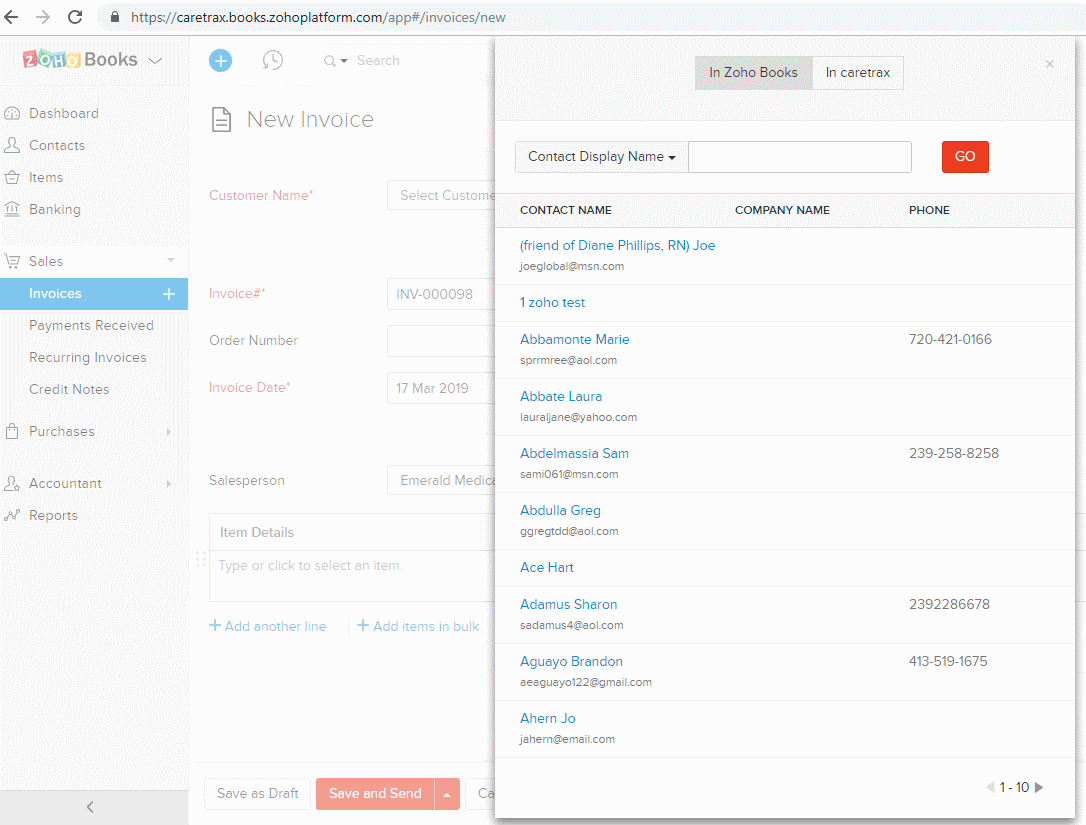1086x825 pixels.
Task: Click the drag handle beside item row
Action: (201, 559)
